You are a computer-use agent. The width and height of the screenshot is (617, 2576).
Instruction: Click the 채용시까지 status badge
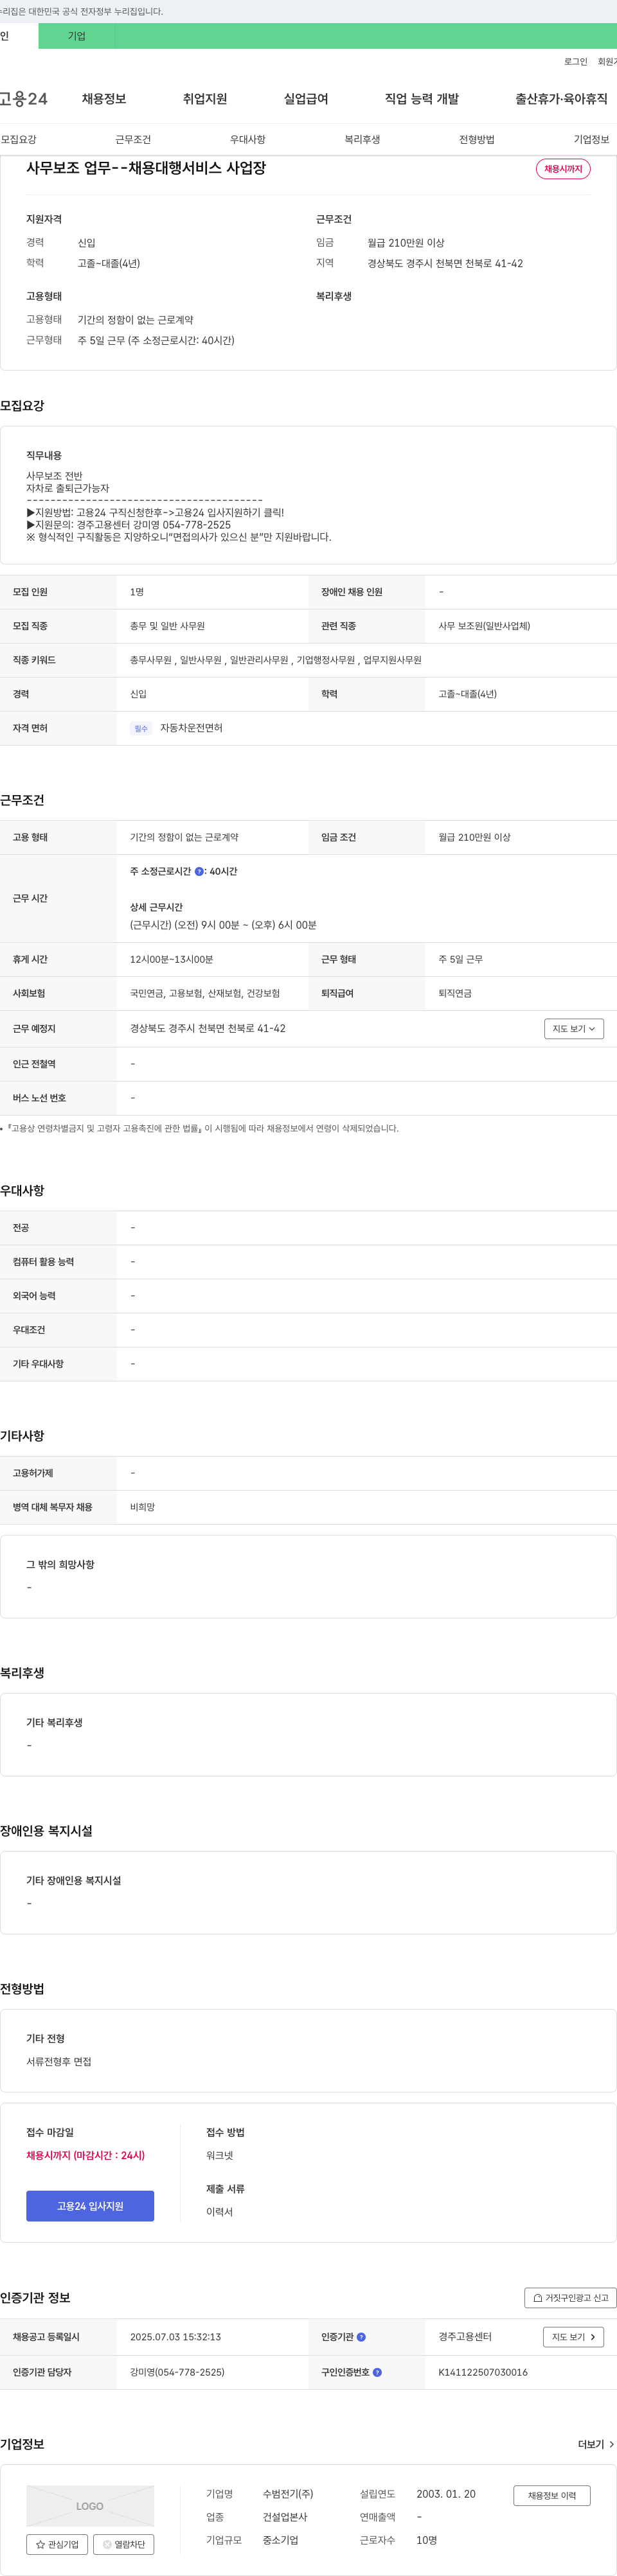pyautogui.click(x=563, y=169)
